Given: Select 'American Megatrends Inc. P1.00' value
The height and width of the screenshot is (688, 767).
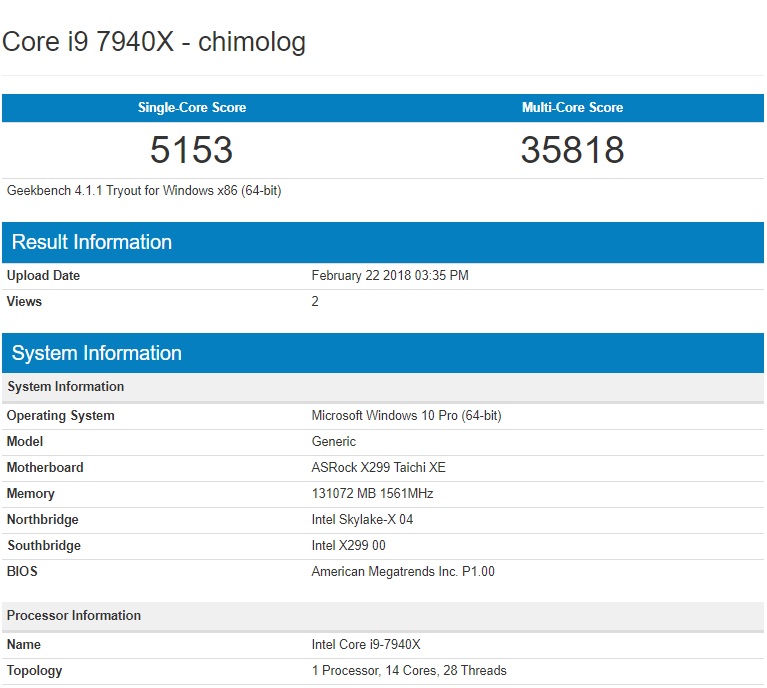Looking at the screenshot, I should click(x=403, y=572).
